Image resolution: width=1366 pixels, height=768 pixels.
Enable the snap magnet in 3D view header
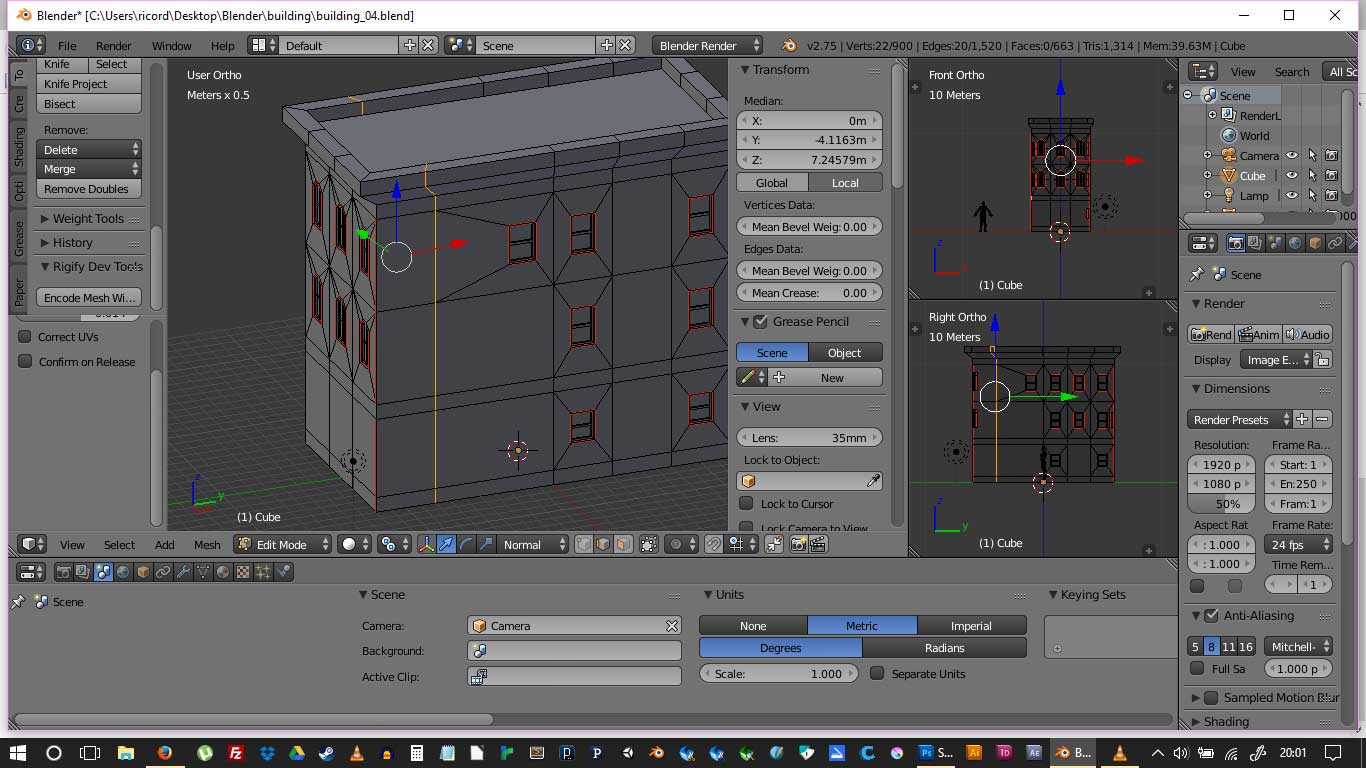coord(713,544)
